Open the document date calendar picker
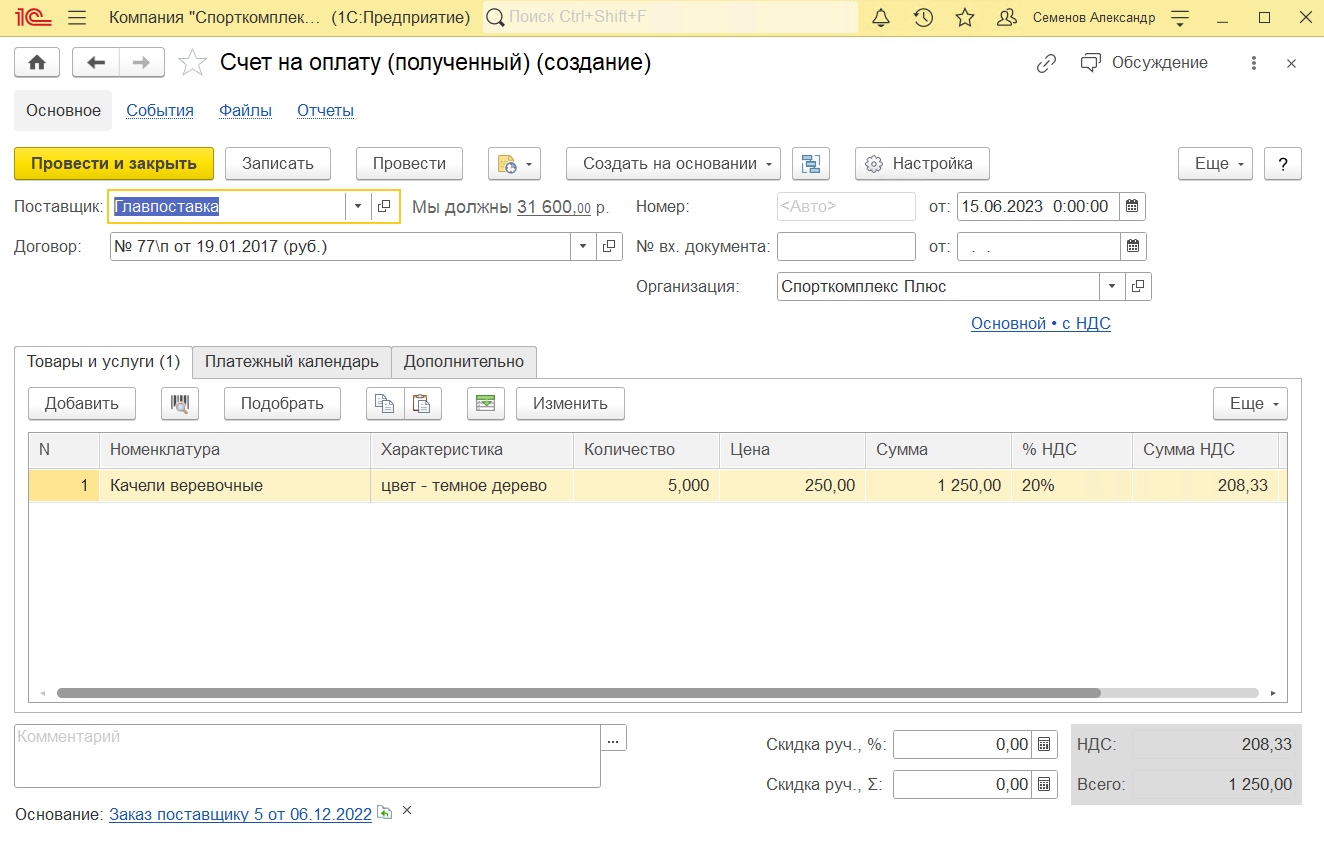 [1132, 207]
